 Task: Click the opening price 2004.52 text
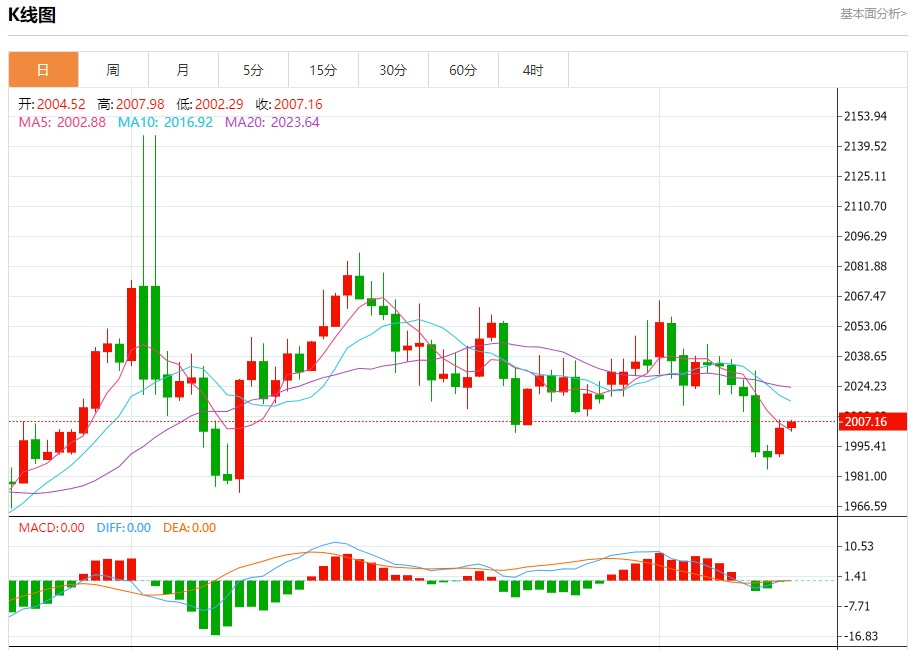tap(61, 104)
